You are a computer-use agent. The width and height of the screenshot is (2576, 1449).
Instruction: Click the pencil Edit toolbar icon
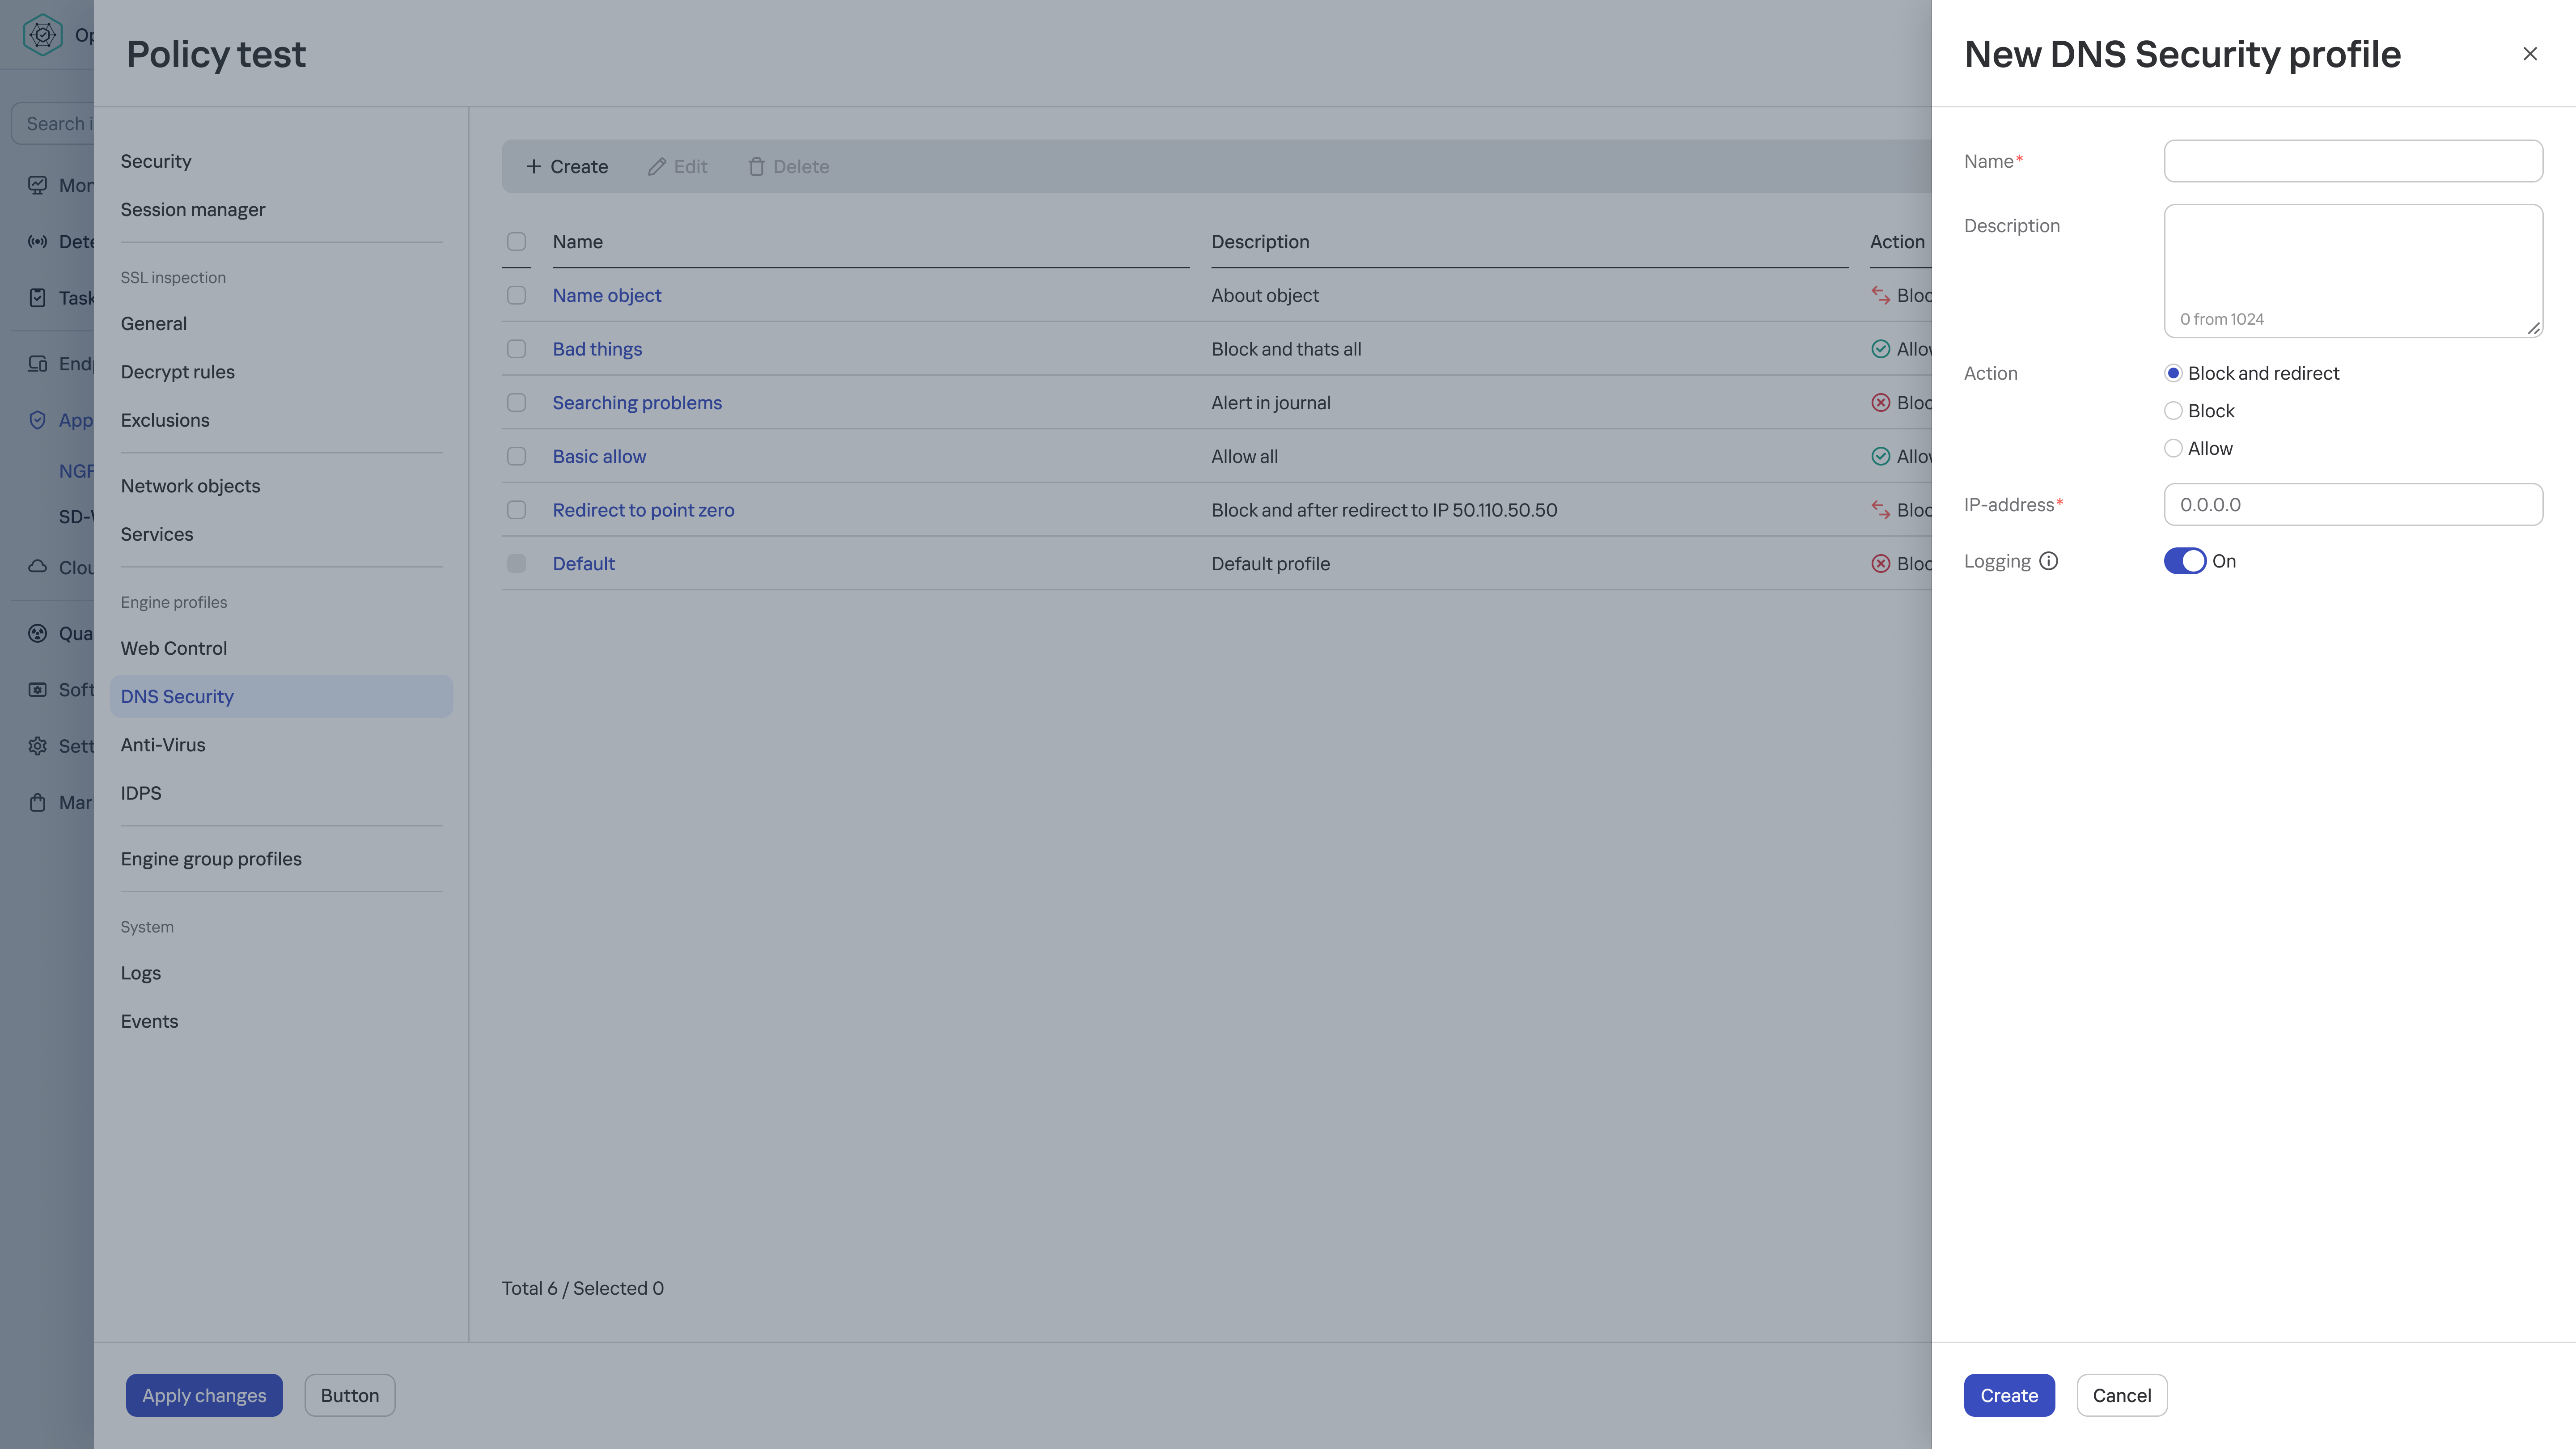coord(657,167)
